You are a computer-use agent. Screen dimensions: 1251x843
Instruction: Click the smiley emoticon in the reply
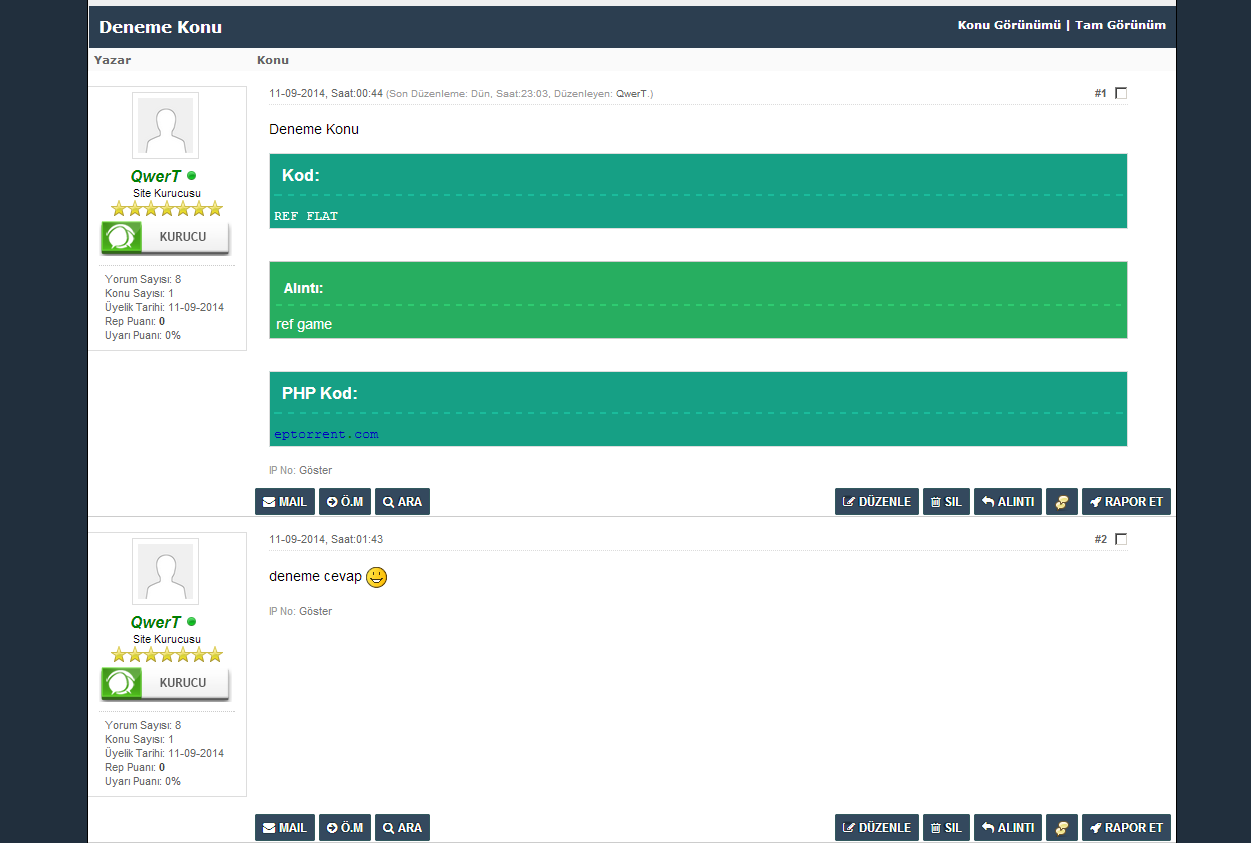click(376, 577)
